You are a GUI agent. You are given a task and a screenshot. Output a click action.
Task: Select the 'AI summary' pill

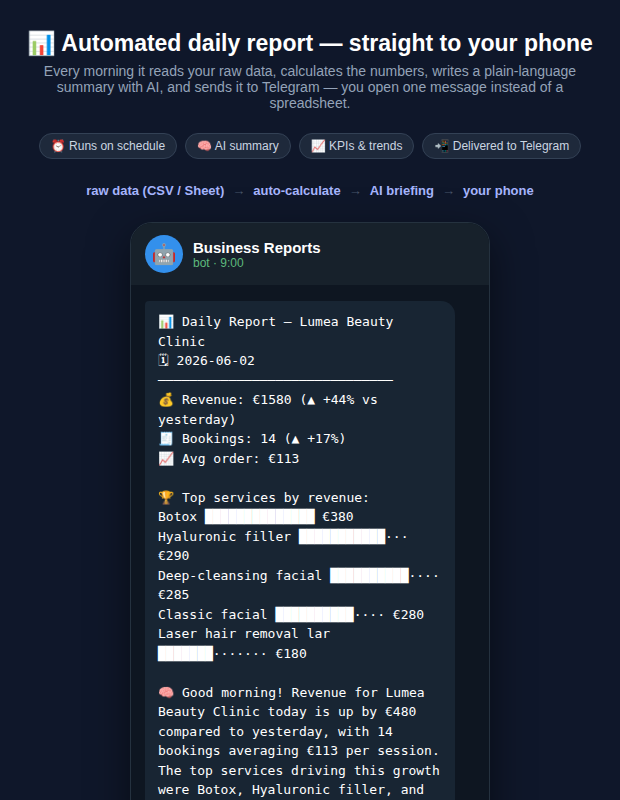coord(238,146)
